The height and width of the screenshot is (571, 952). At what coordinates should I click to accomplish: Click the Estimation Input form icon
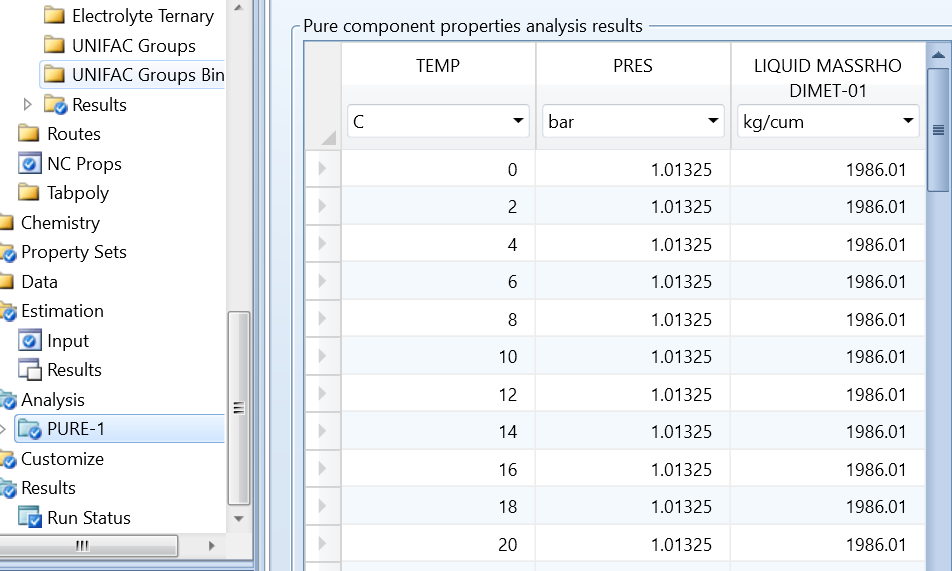pos(29,341)
